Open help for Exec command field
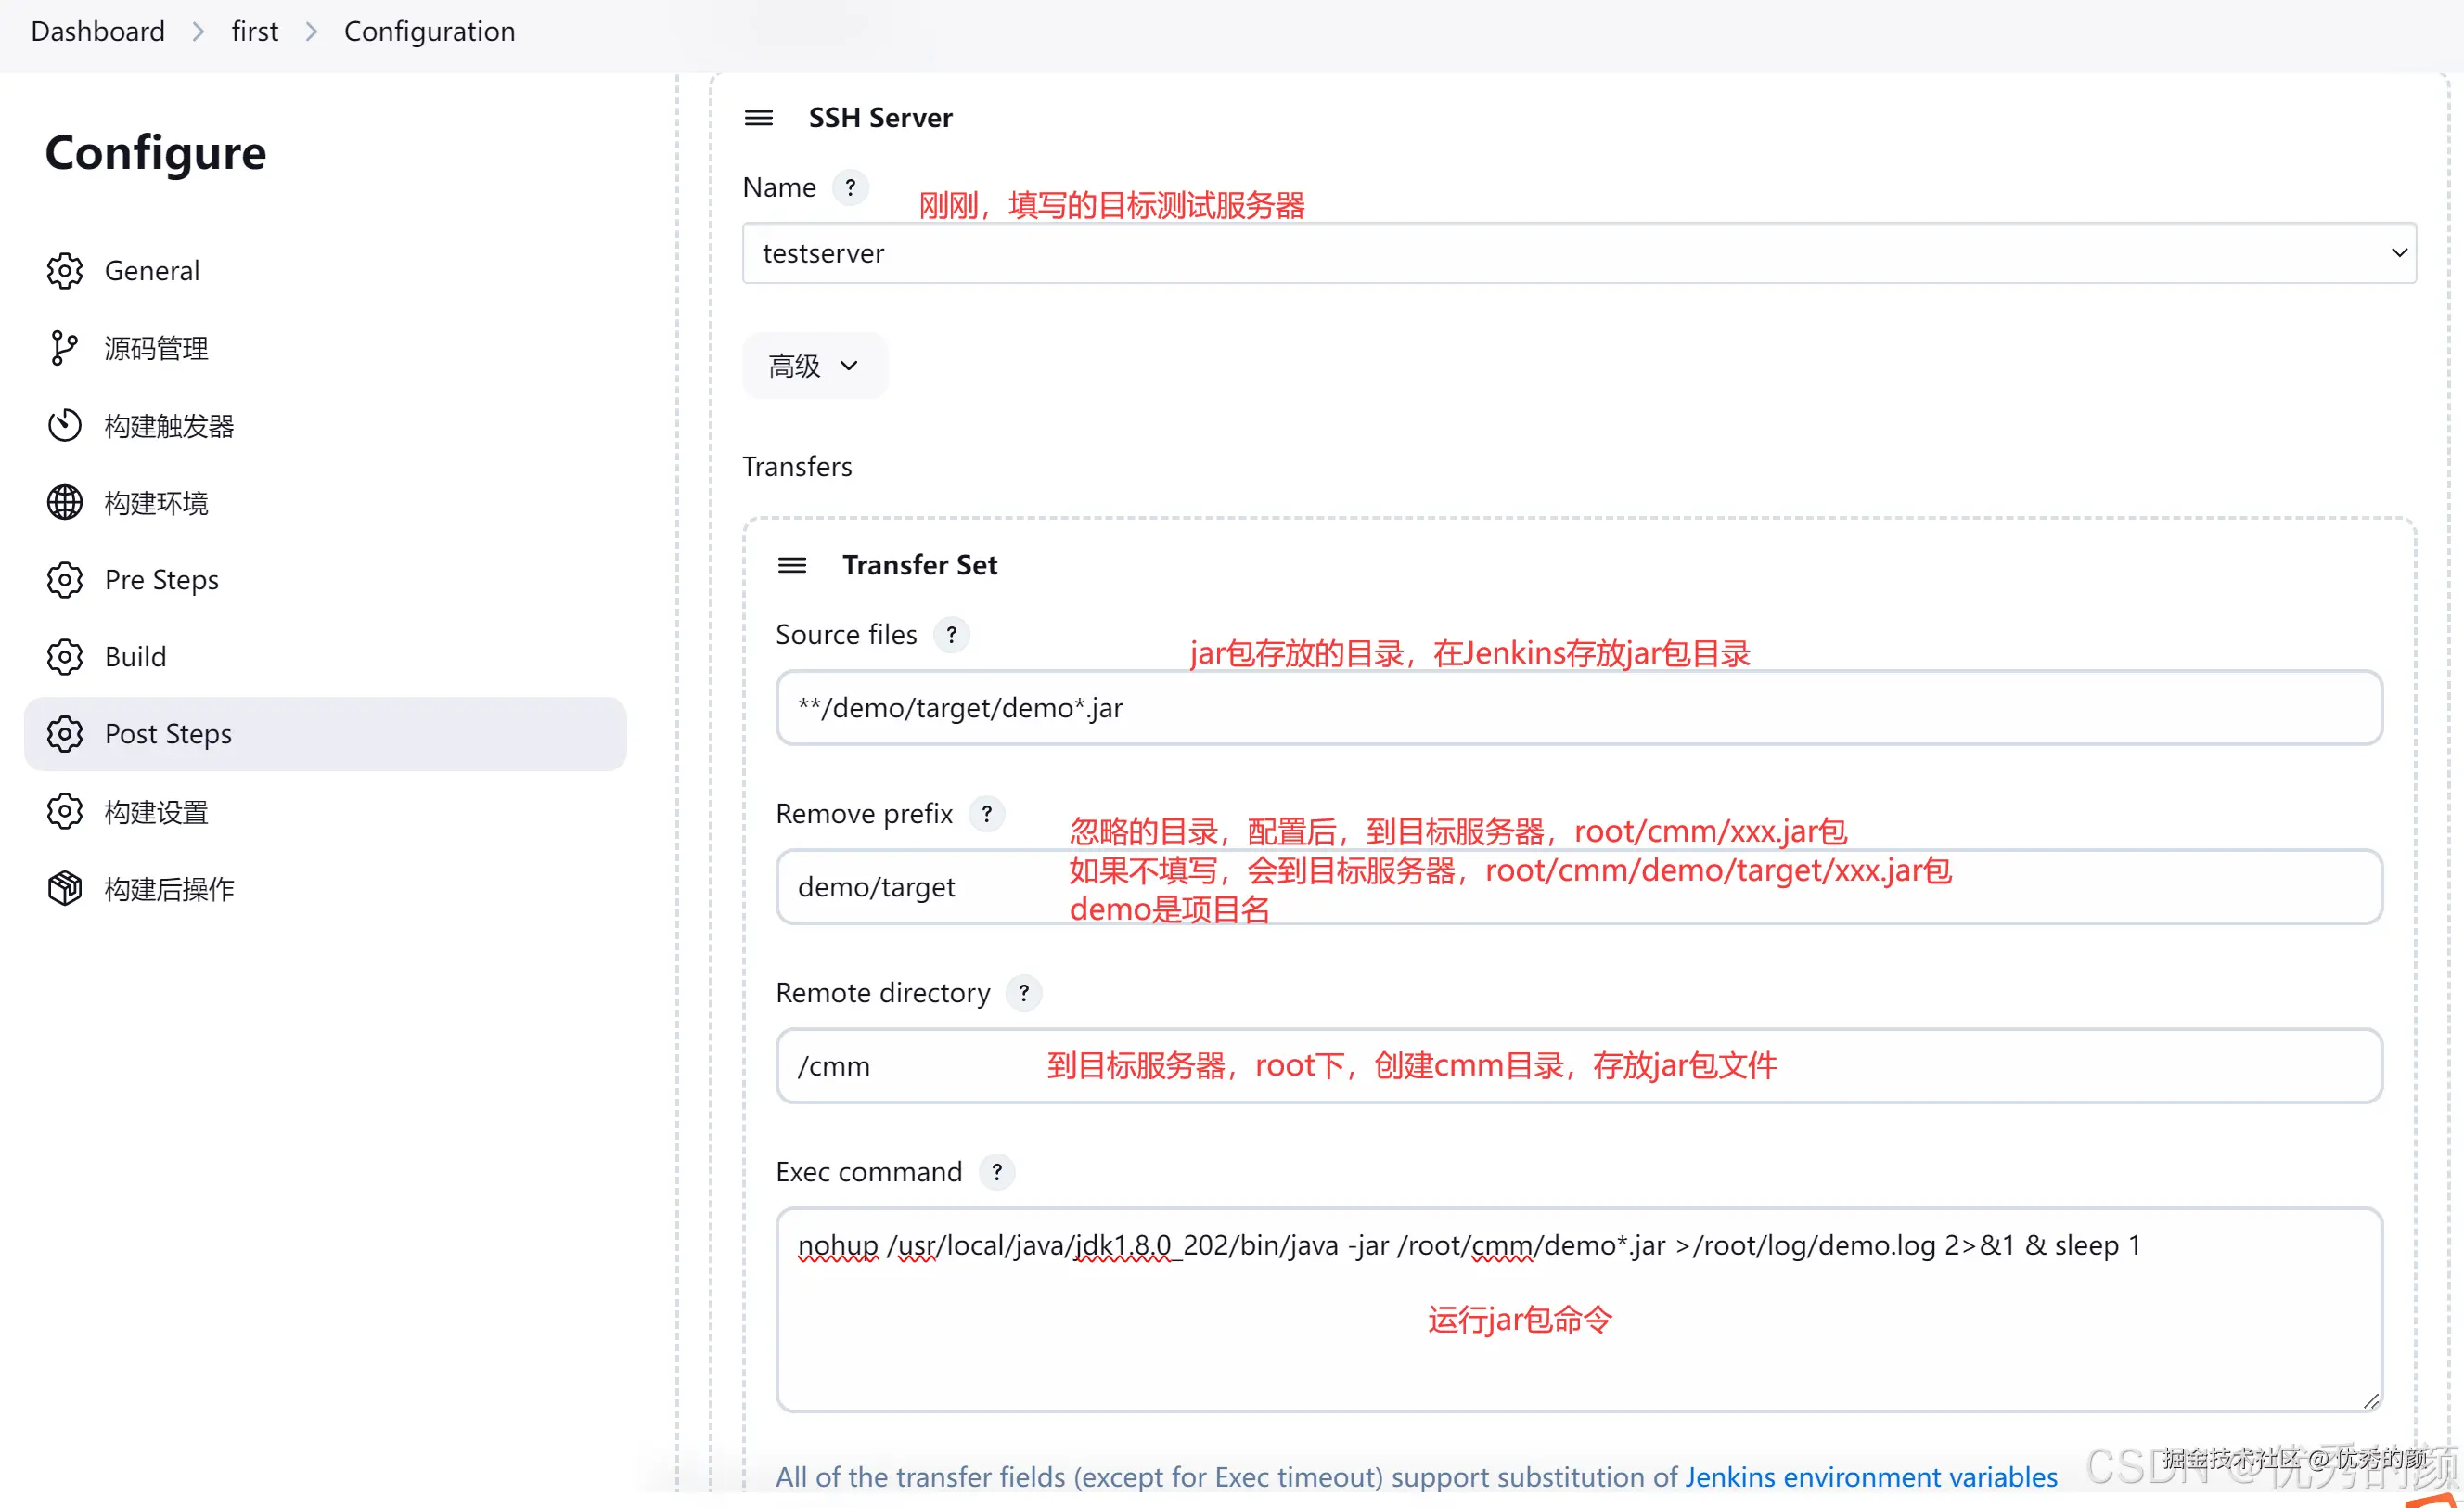Screen dimensions: 2464x1508 pyautogui.click(x=996, y=1172)
